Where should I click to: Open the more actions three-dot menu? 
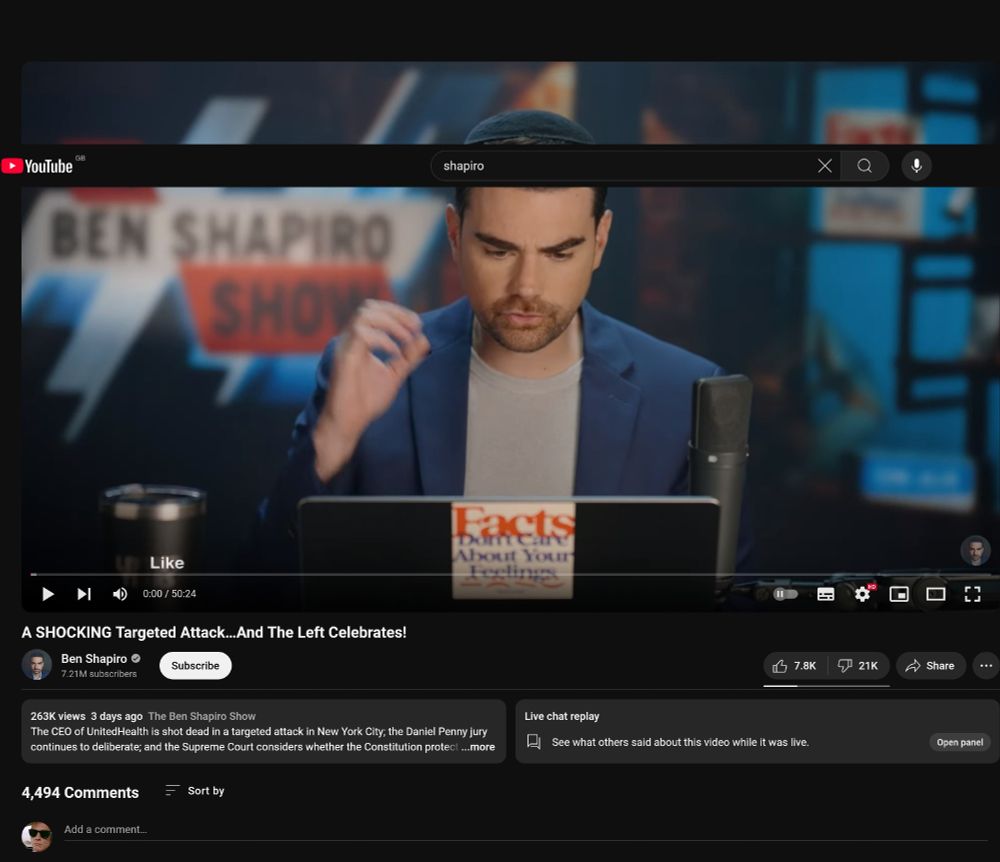tap(986, 666)
